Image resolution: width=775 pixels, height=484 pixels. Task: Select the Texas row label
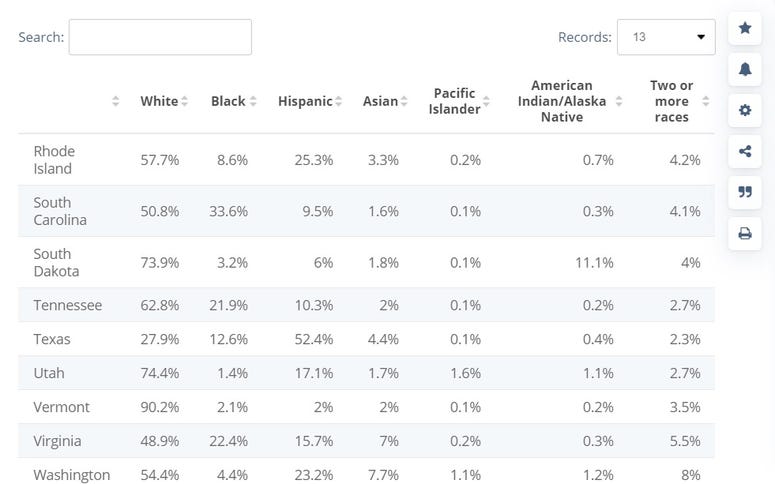pyautogui.click(x=52, y=339)
